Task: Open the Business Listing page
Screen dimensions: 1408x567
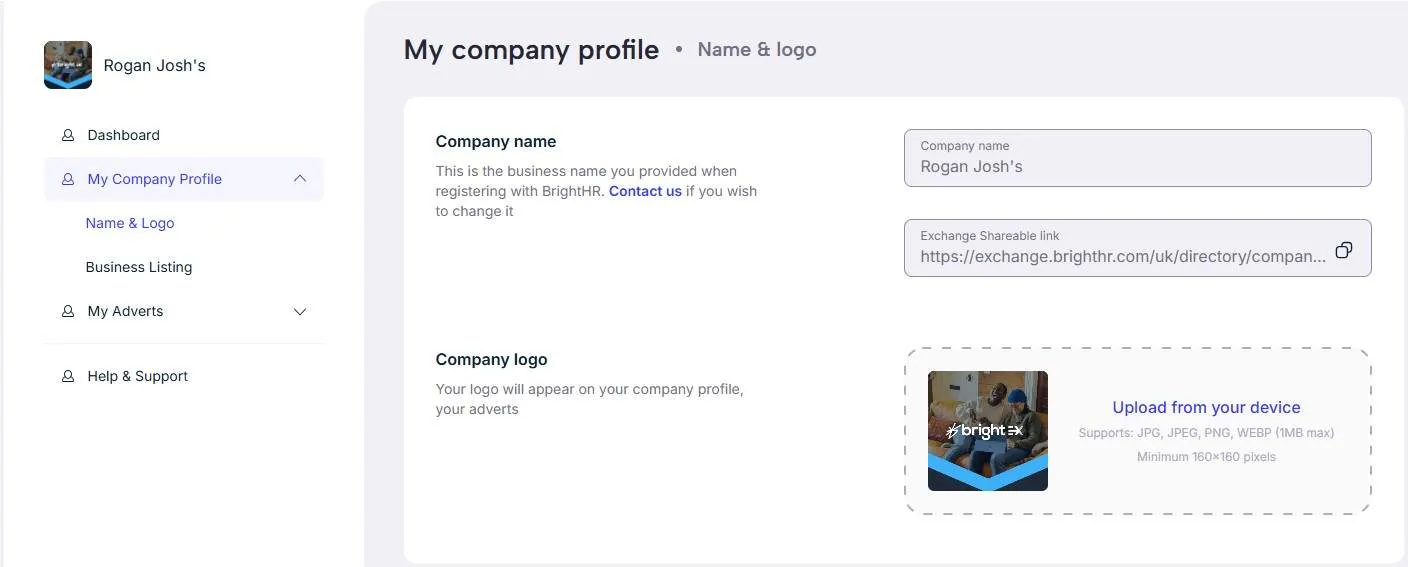Action: [x=139, y=267]
